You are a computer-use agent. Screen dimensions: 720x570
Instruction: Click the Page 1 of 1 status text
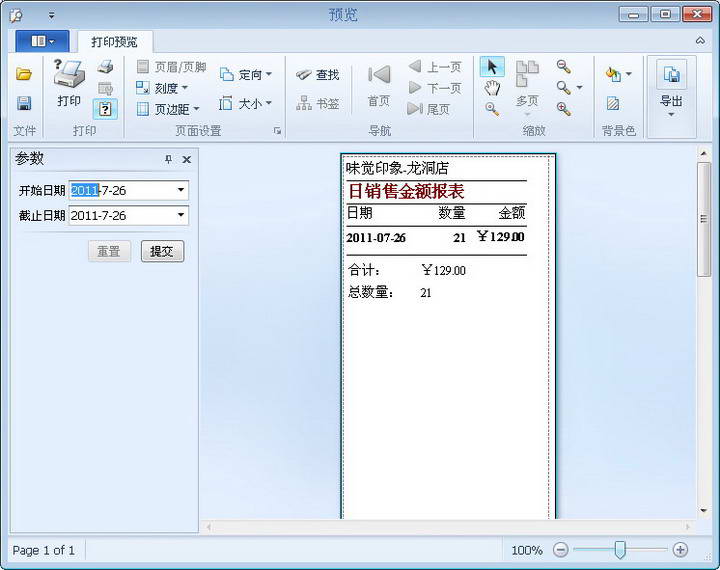coord(44,550)
